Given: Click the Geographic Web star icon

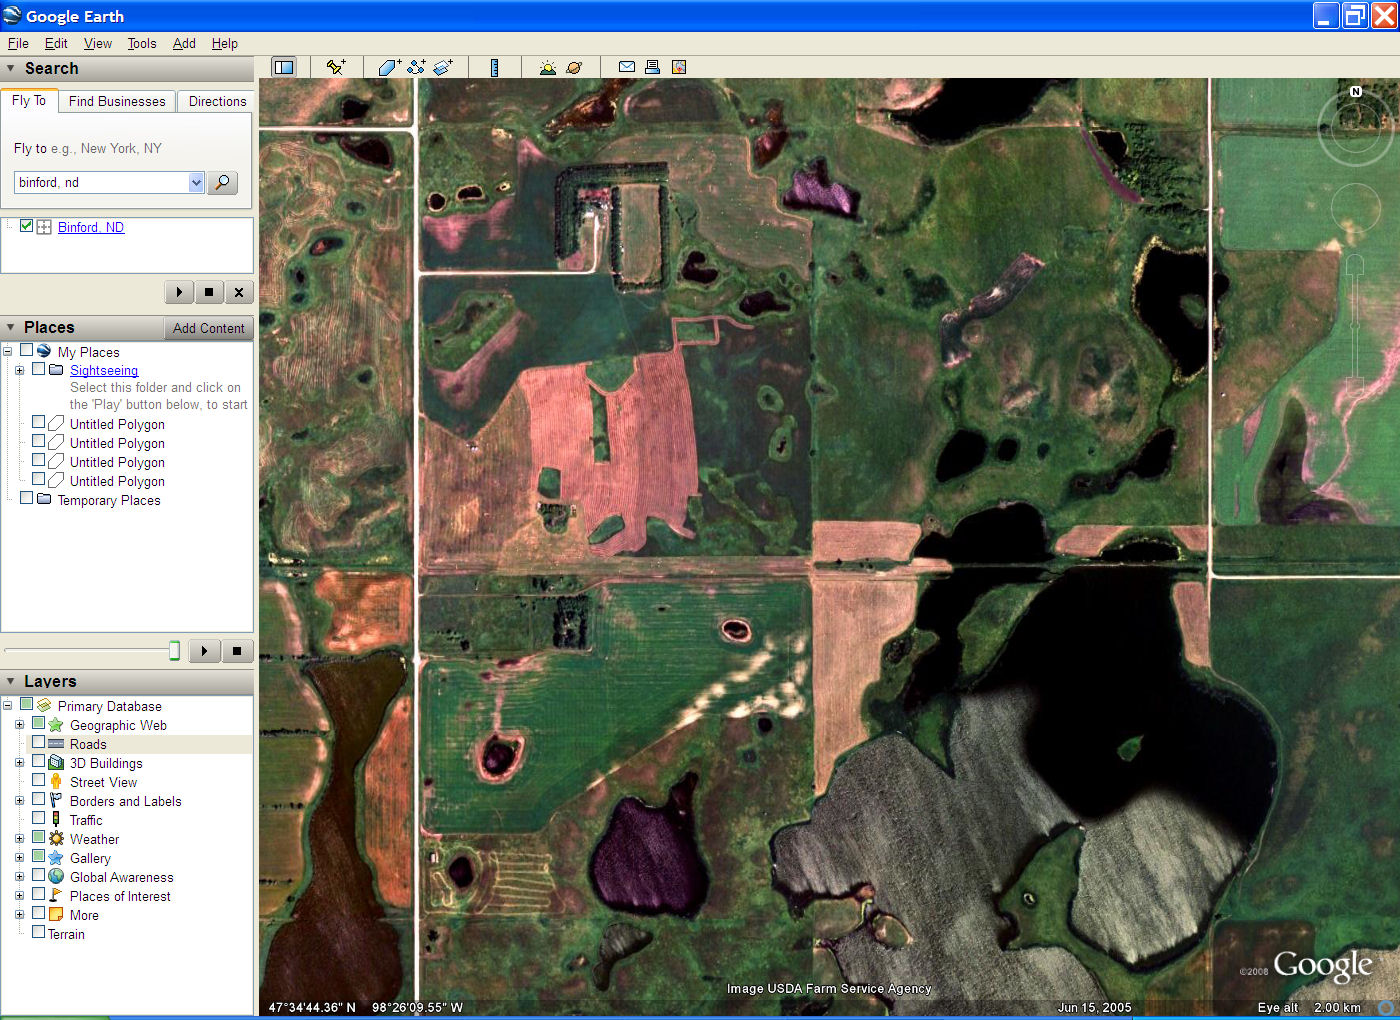Looking at the screenshot, I should 56,724.
